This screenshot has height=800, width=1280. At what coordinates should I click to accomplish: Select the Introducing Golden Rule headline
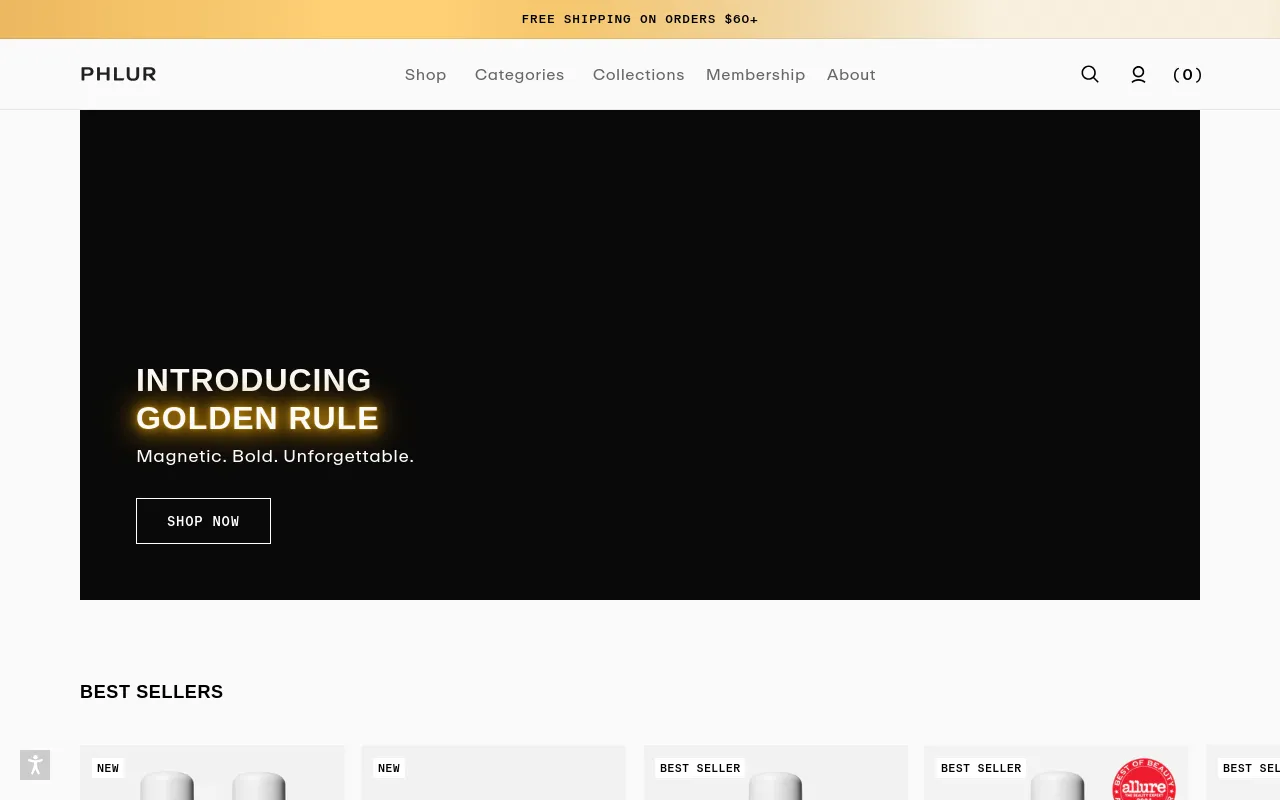point(257,399)
